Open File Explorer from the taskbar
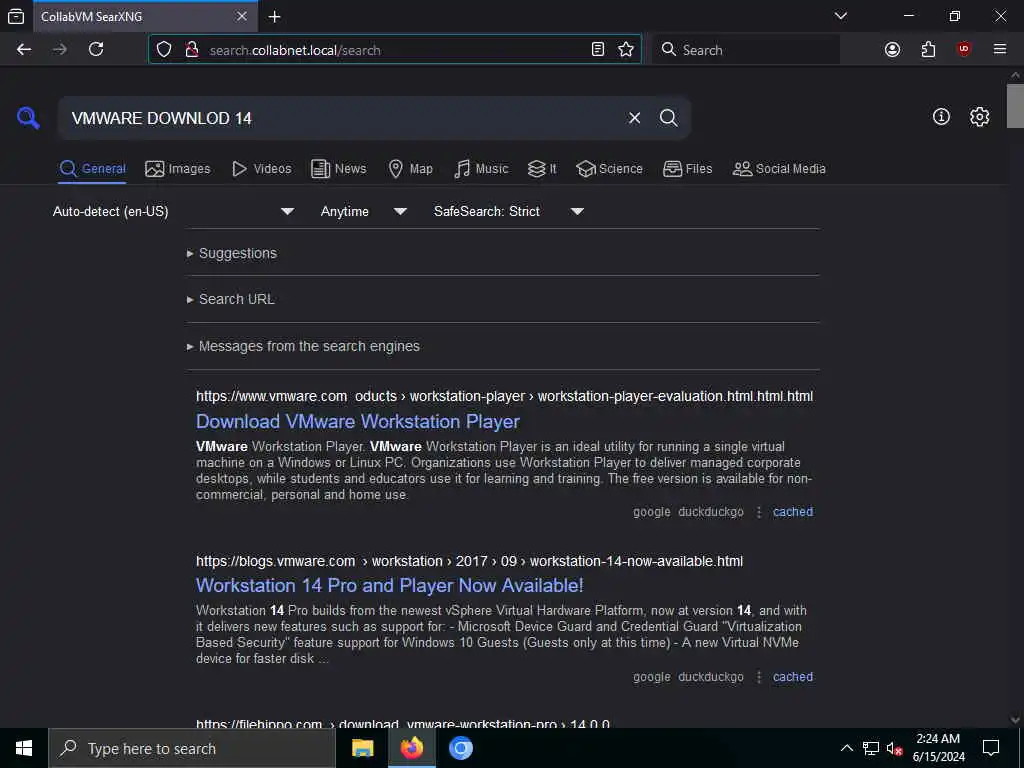Image resolution: width=1024 pixels, height=768 pixels. tap(362, 748)
